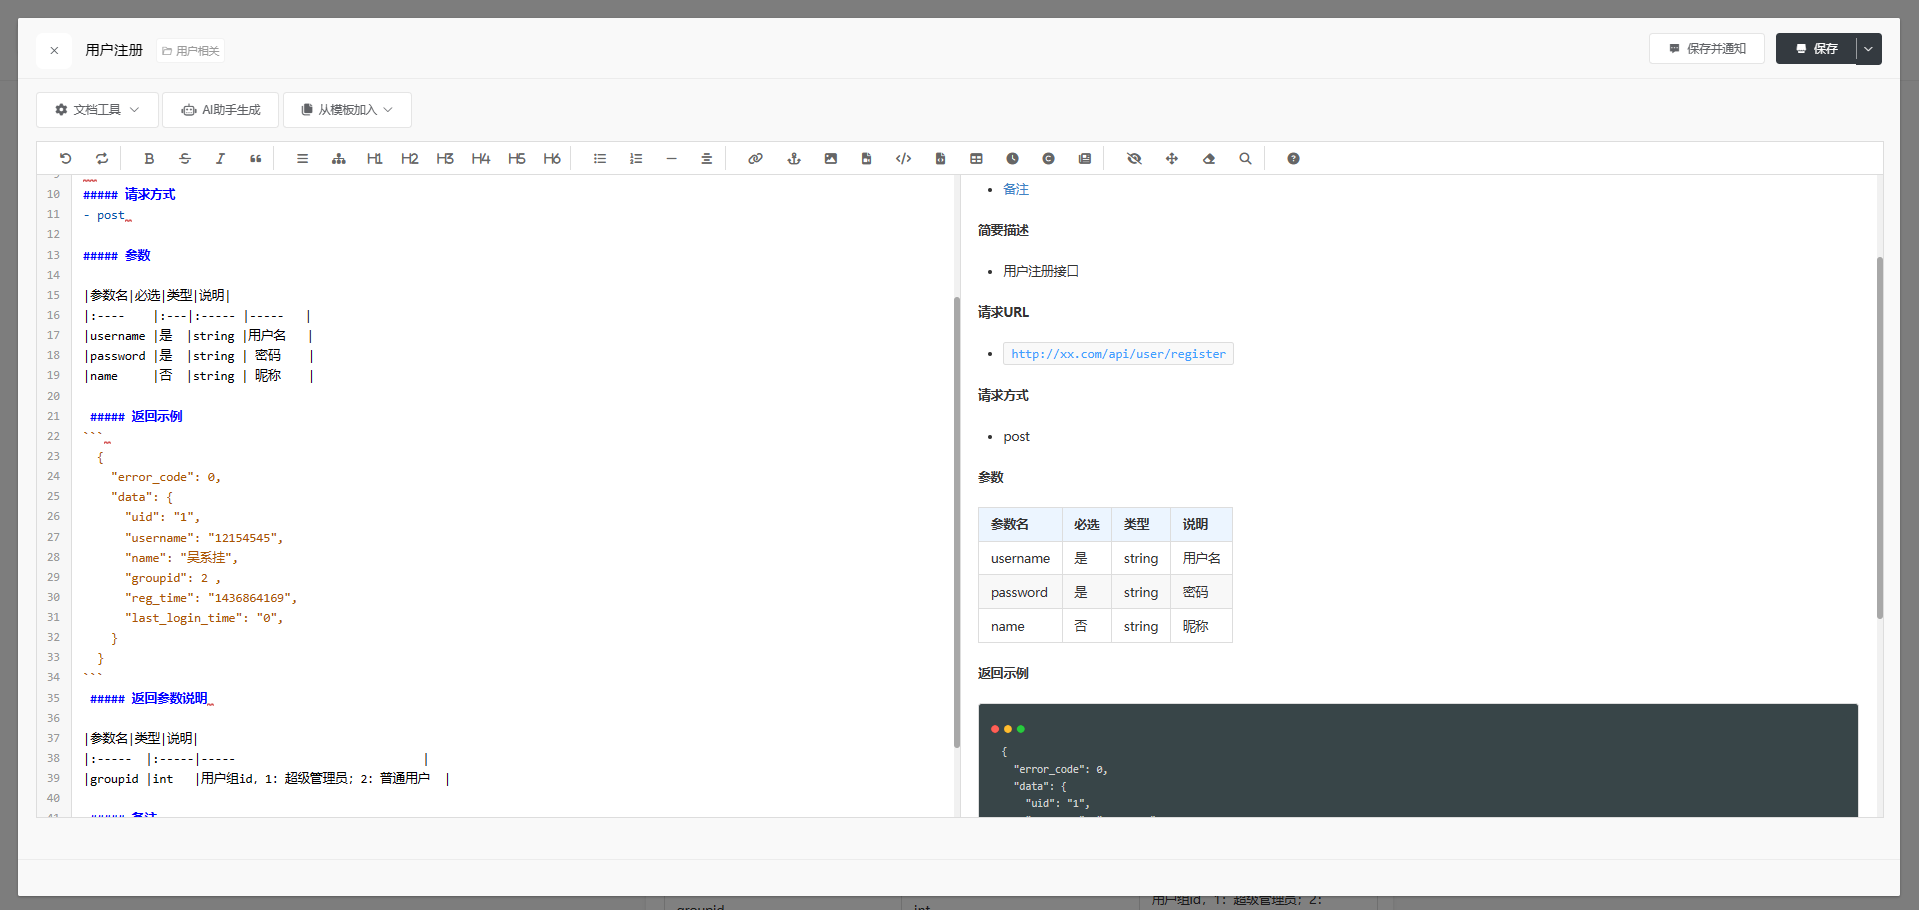The image size is (1919, 910).
Task: Expand the 从模板加入 dropdown
Action: (x=347, y=110)
